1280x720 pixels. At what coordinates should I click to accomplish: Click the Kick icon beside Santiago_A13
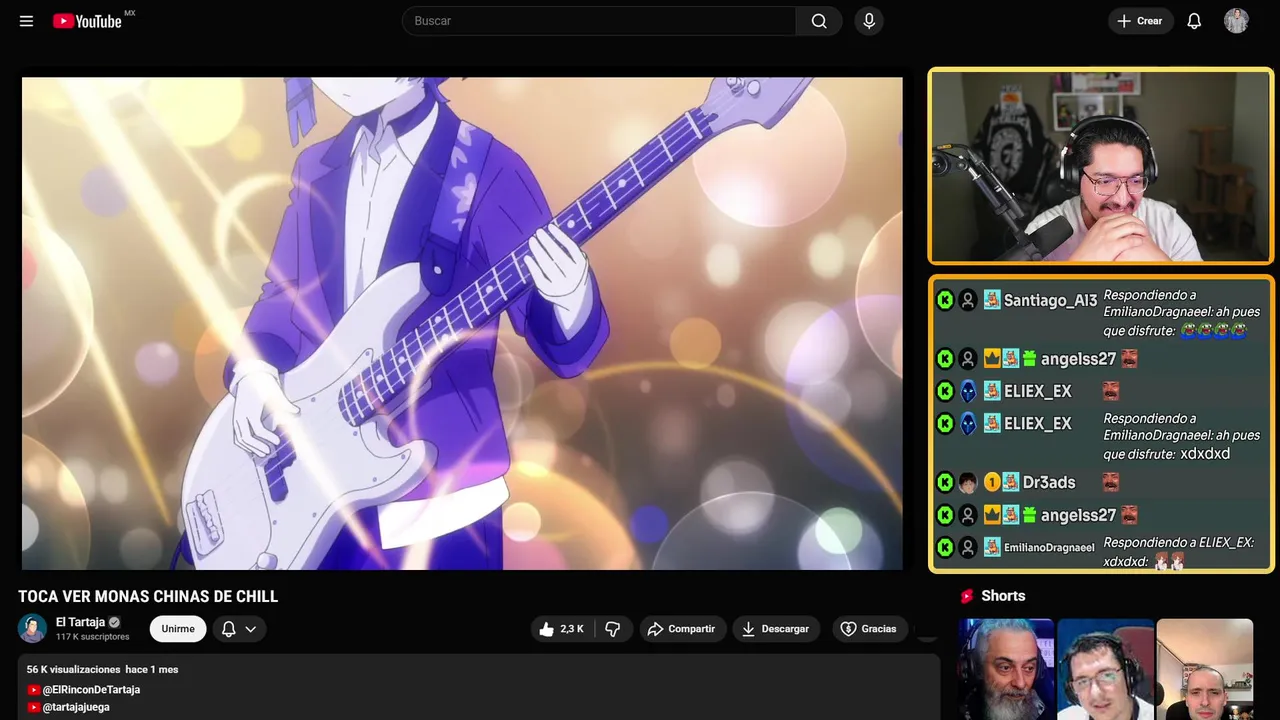[945, 300]
